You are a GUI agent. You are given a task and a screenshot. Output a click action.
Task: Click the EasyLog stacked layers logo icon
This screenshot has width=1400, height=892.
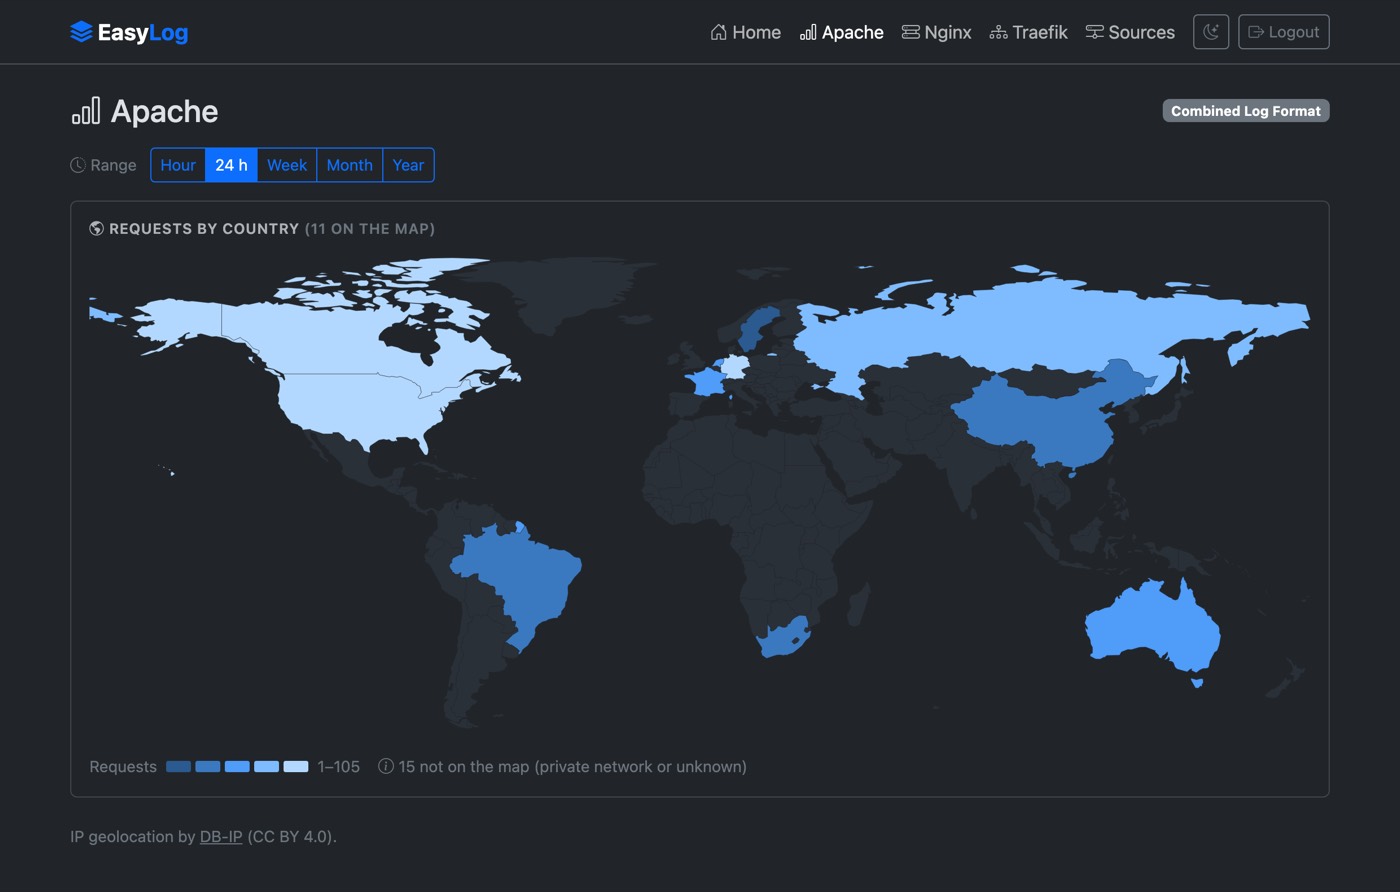point(81,32)
